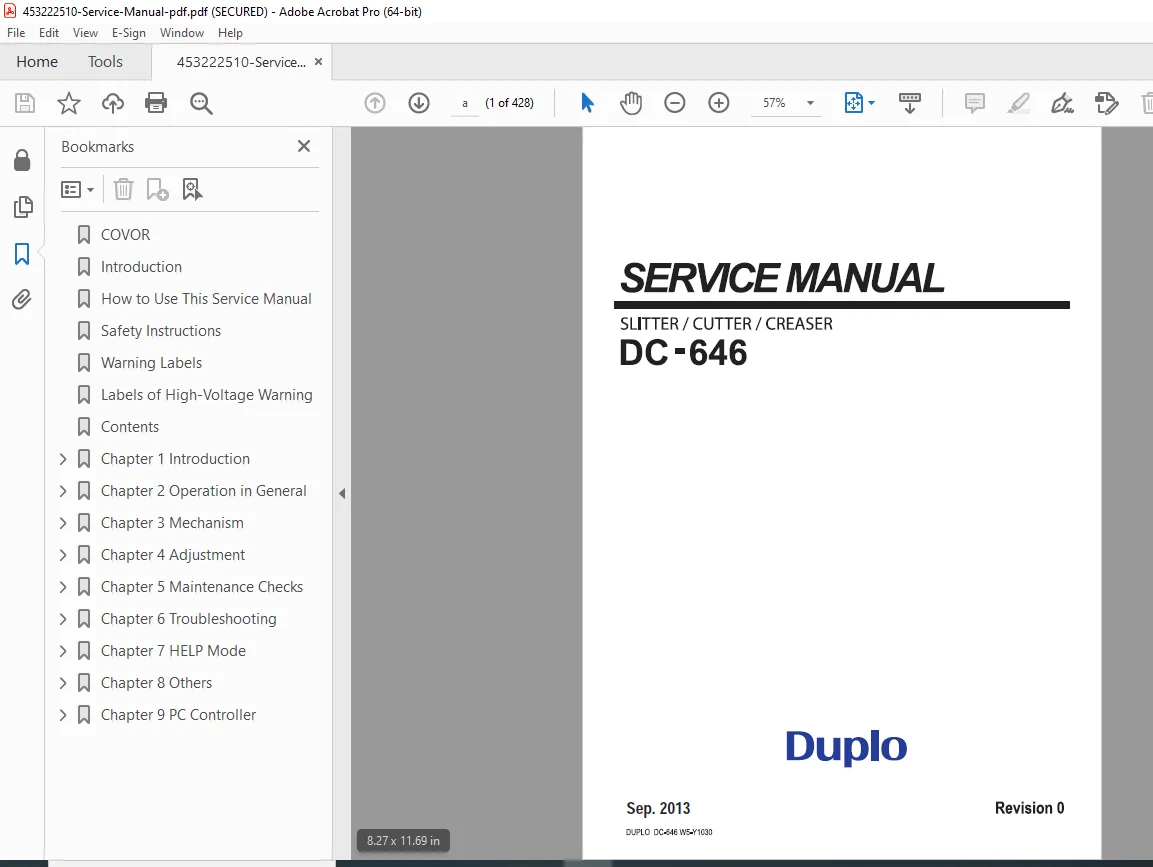Go to previous page arrow
This screenshot has width=1153, height=867.
[375, 103]
